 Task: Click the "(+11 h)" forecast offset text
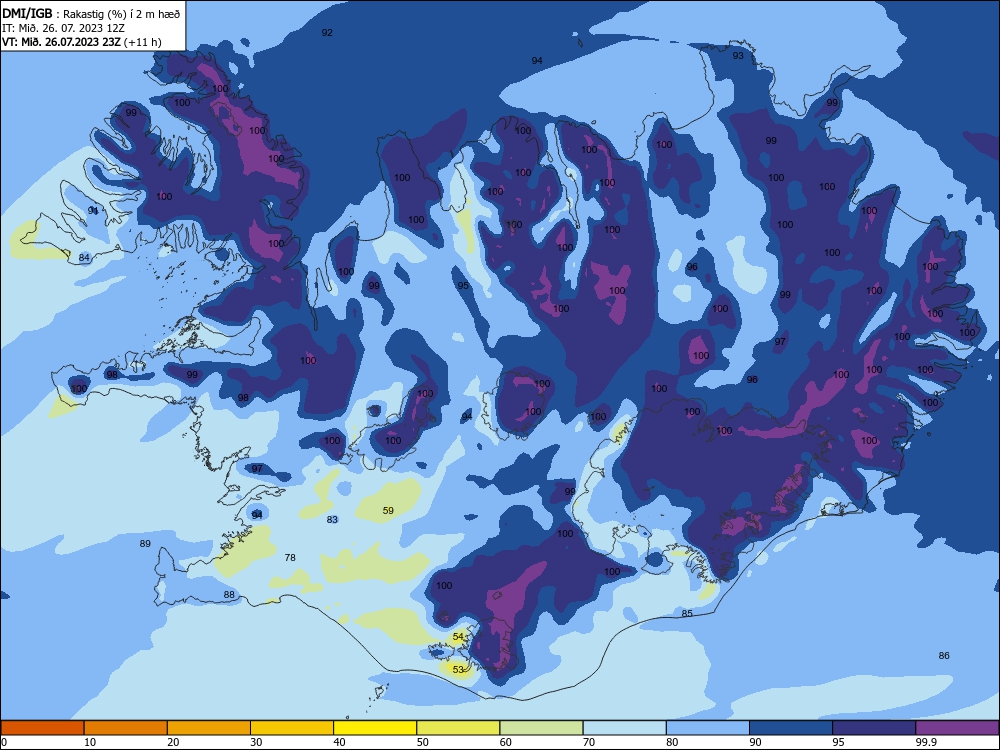click(x=142, y=42)
